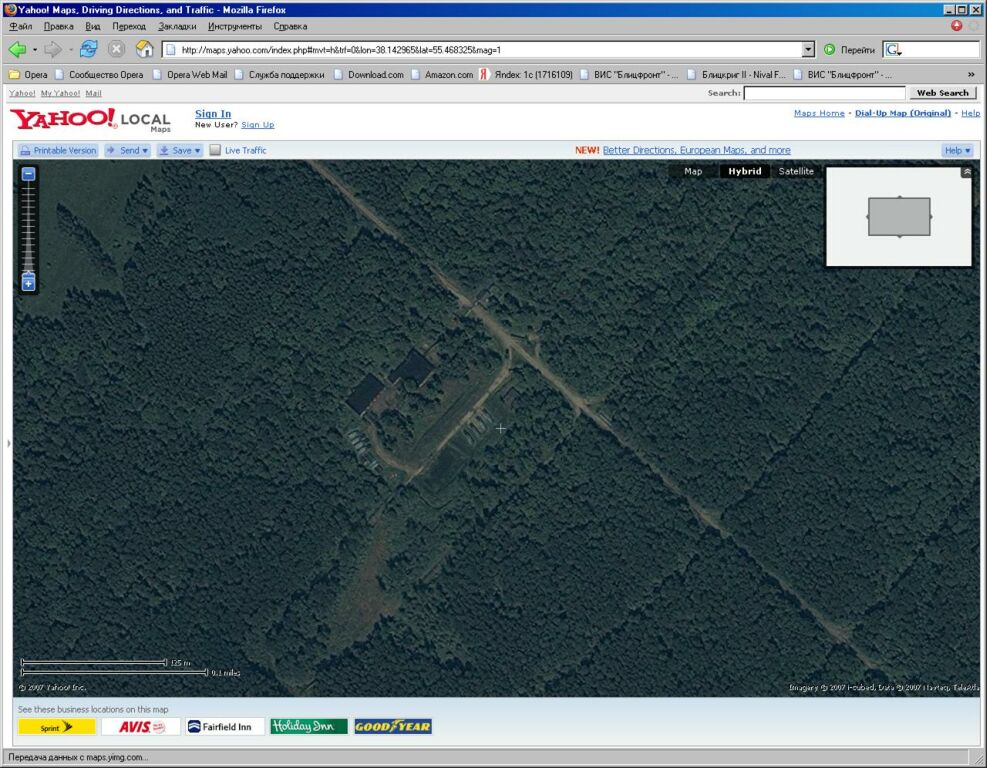
Task: Switch to the Satellite view tab
Action: coord(796,171)
